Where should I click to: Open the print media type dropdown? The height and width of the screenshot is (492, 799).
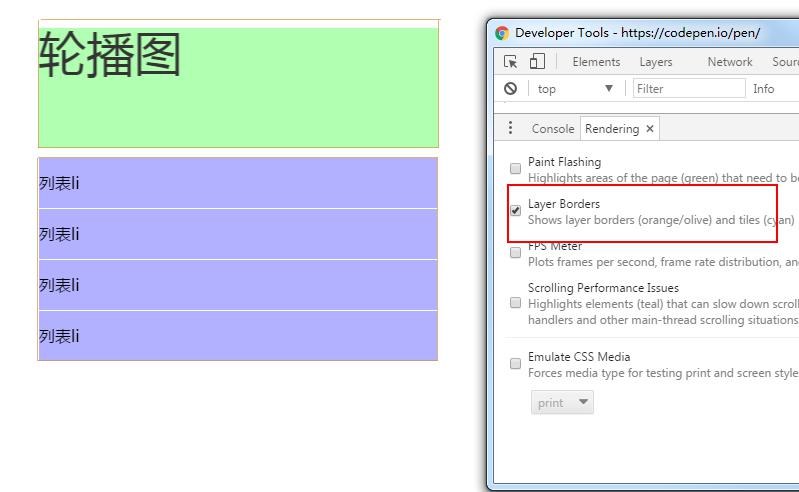562,402
